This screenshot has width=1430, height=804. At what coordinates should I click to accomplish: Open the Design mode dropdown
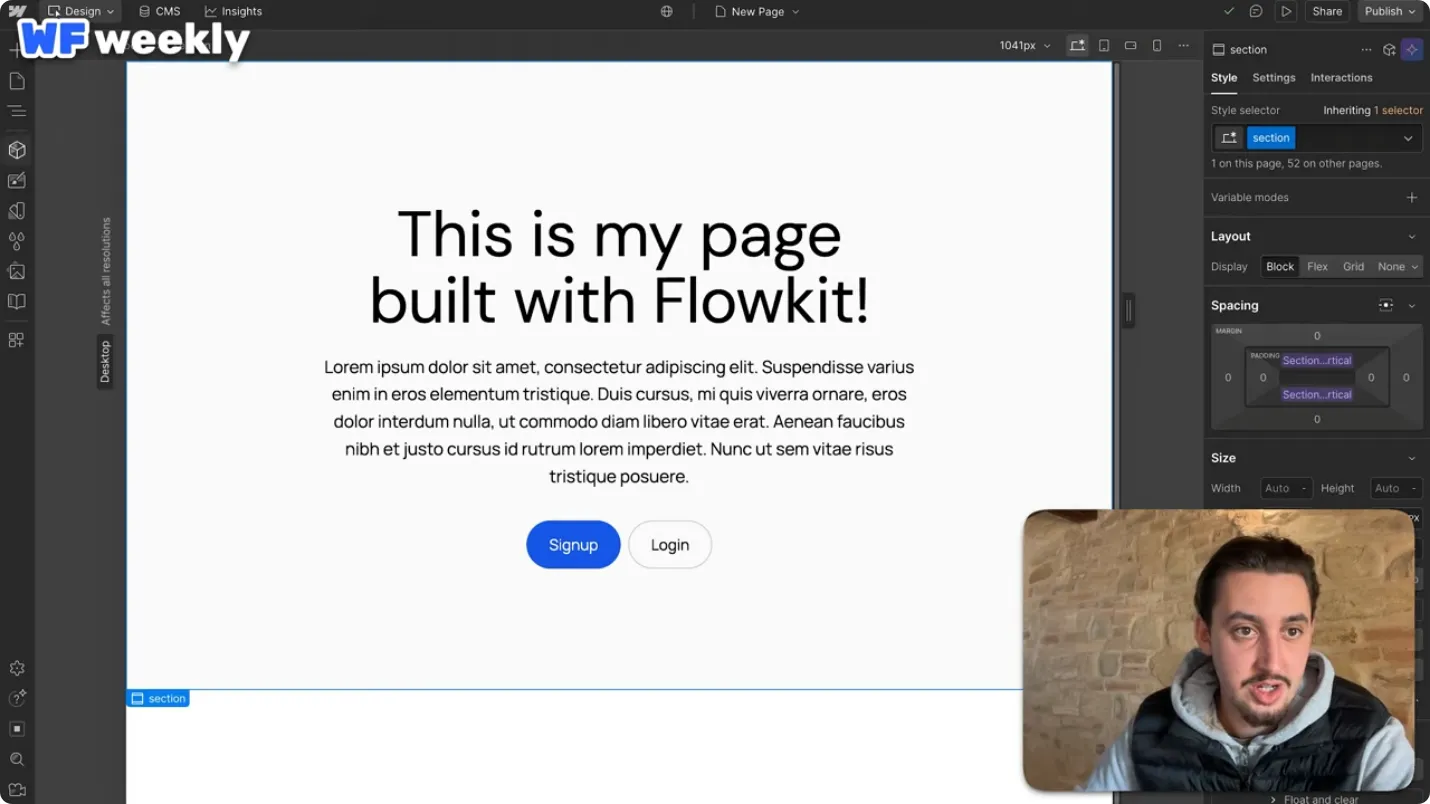tap(80, 12)
